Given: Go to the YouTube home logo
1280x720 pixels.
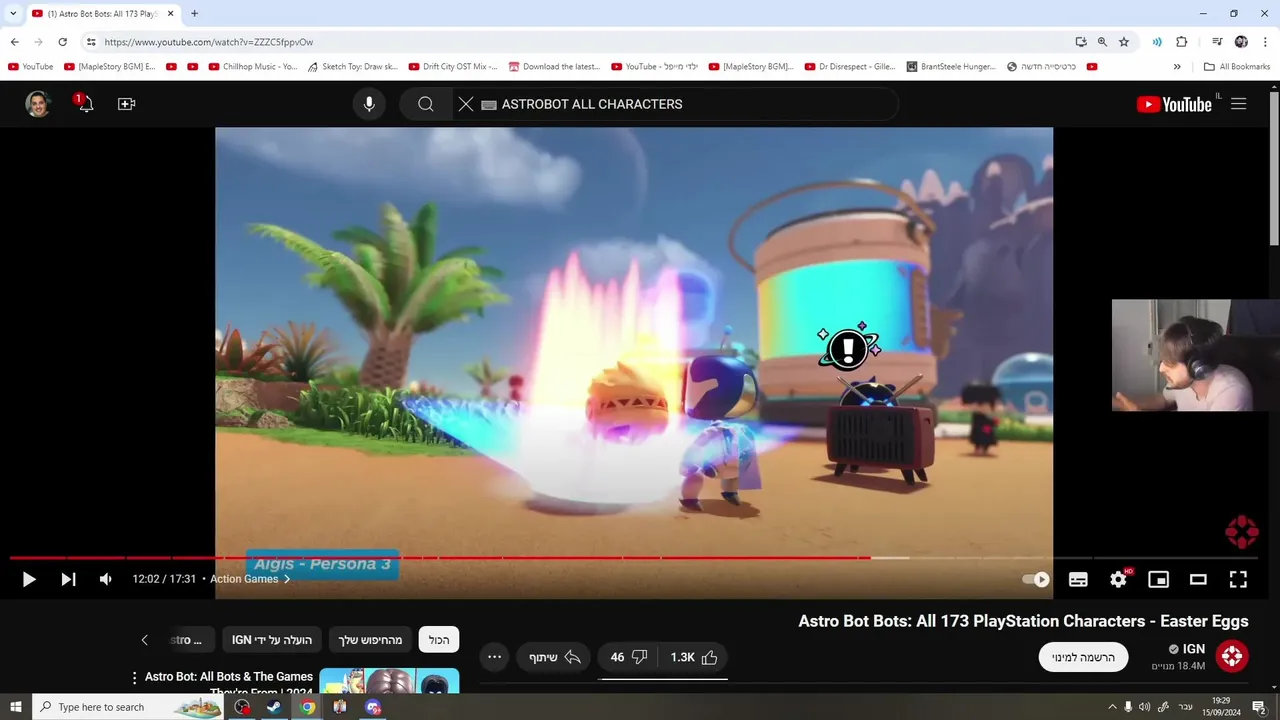Looking at the screenshot, I should pyautogui.click(x=1173, y=104).
